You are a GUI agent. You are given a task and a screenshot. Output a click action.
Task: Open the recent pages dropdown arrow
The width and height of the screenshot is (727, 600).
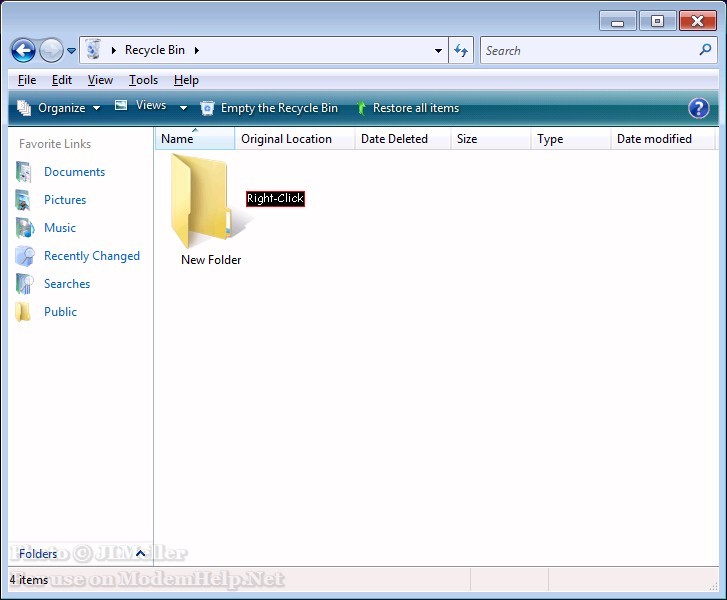click(71, 51)
